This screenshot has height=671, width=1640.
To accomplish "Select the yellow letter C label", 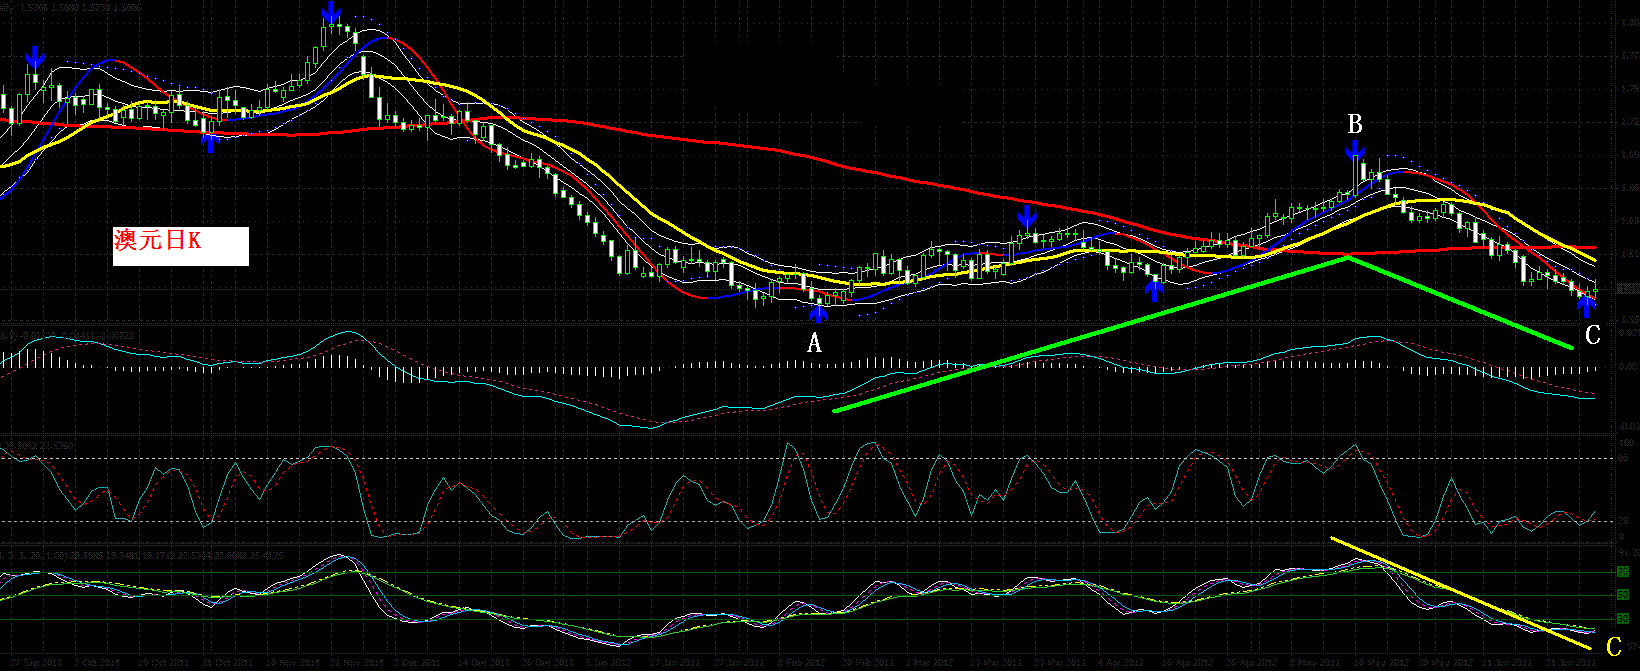I will (x=1613, y=648).
